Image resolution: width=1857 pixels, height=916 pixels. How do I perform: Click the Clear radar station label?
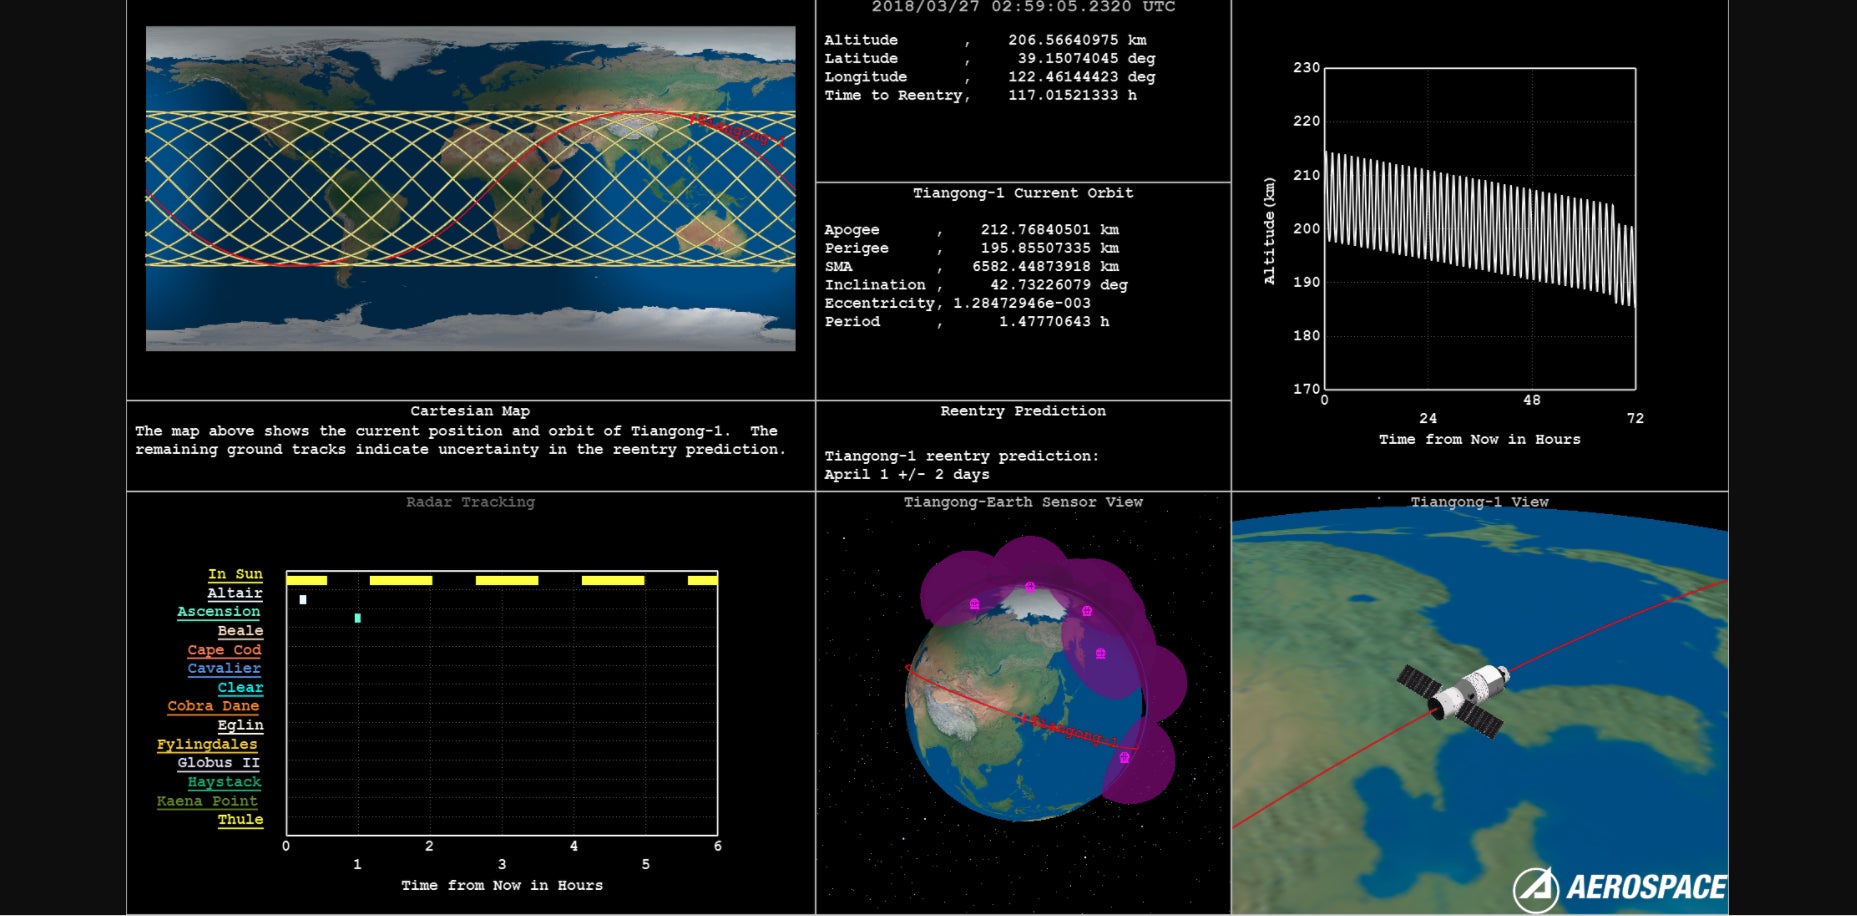tap(240, 688)
